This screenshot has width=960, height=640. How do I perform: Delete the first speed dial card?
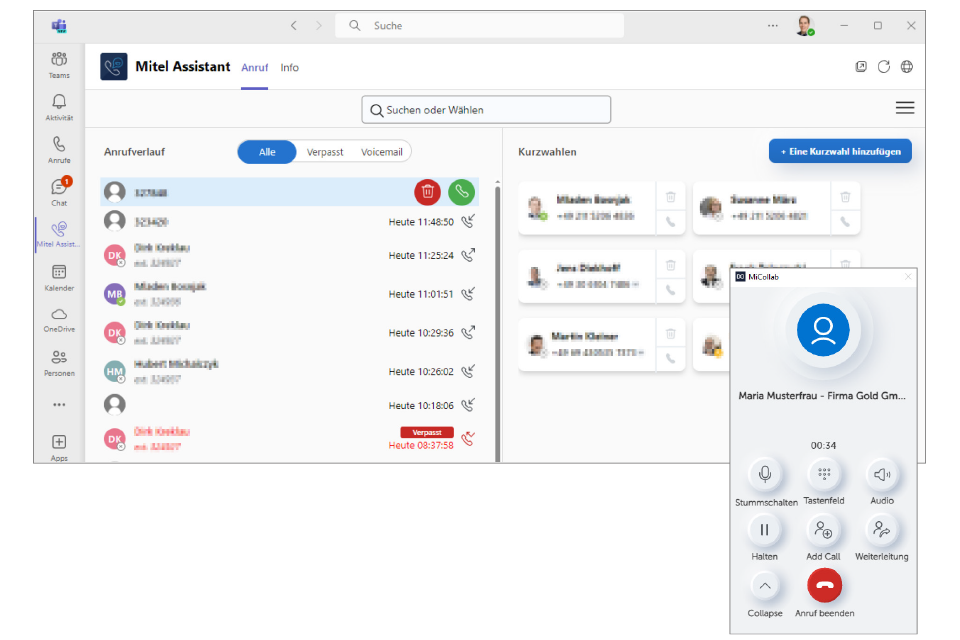pos(670,197)
